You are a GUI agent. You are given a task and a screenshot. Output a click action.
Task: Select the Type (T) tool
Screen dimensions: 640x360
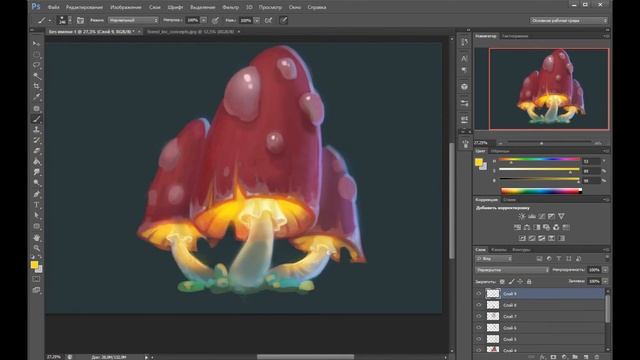pos(36,204)
